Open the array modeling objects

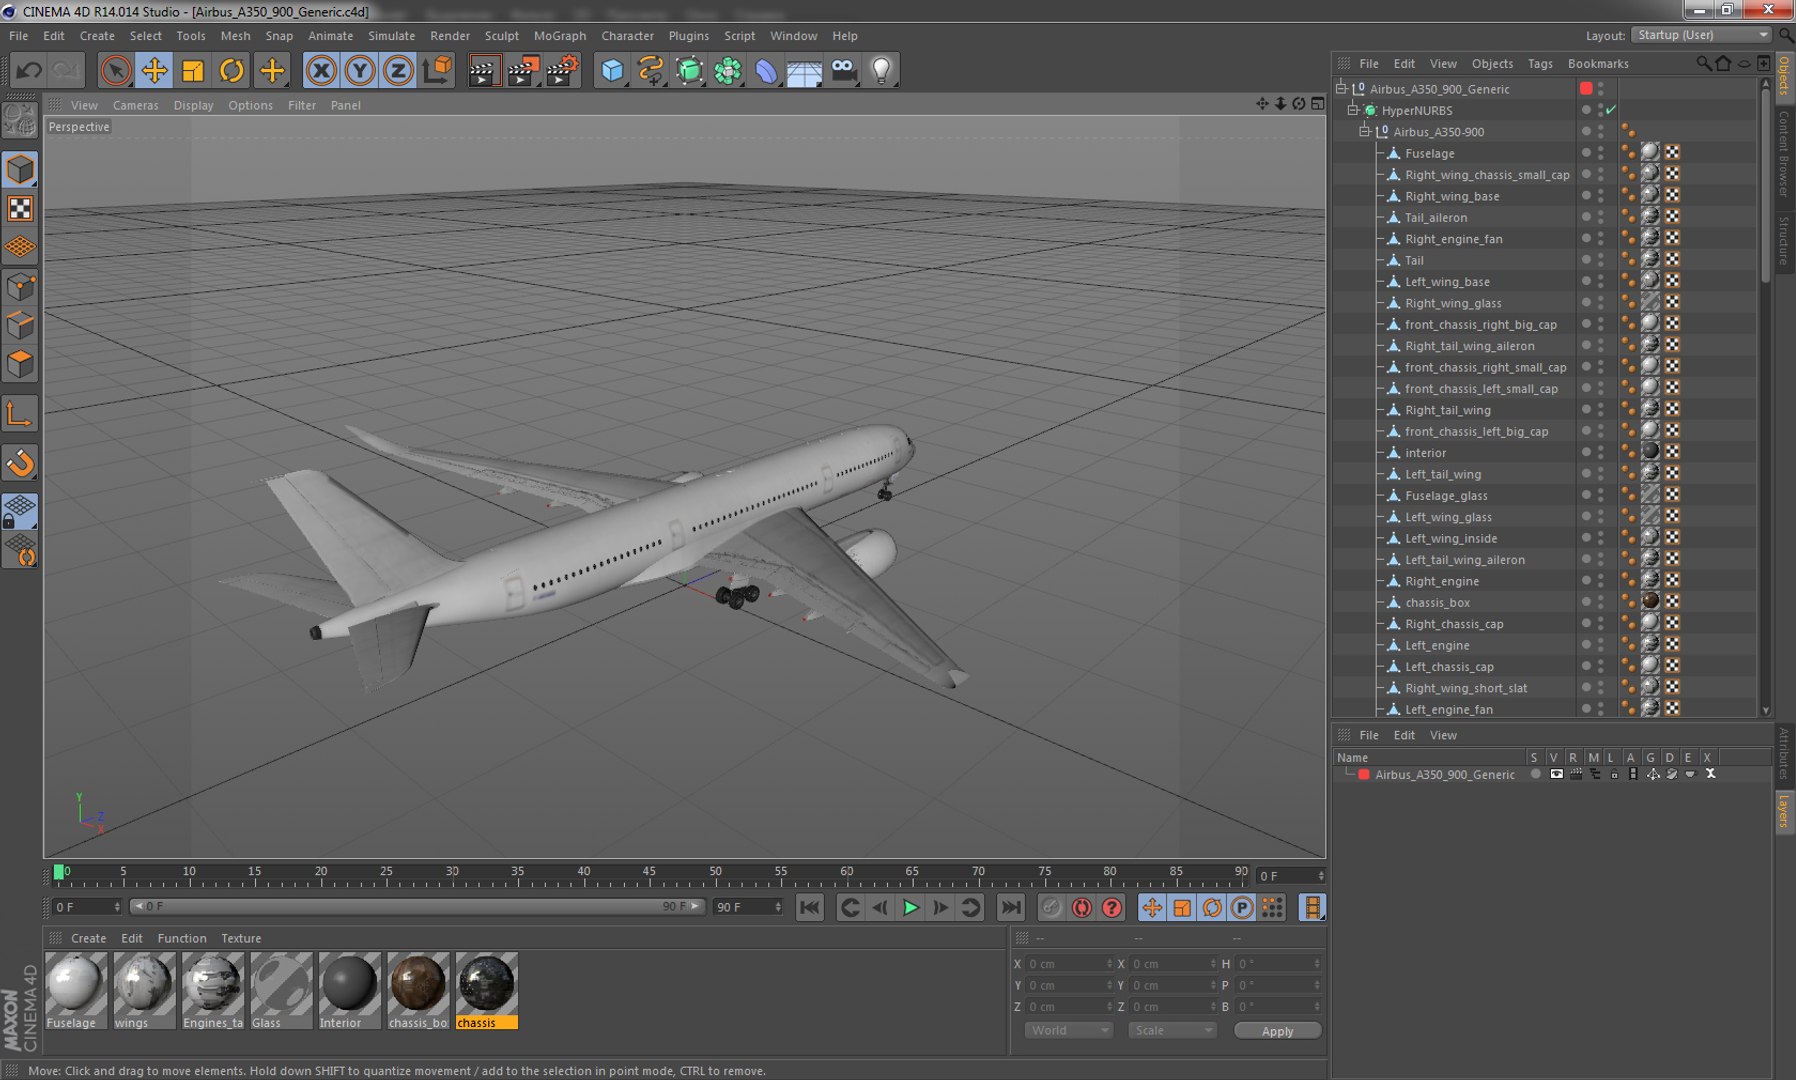coord(728,70)
